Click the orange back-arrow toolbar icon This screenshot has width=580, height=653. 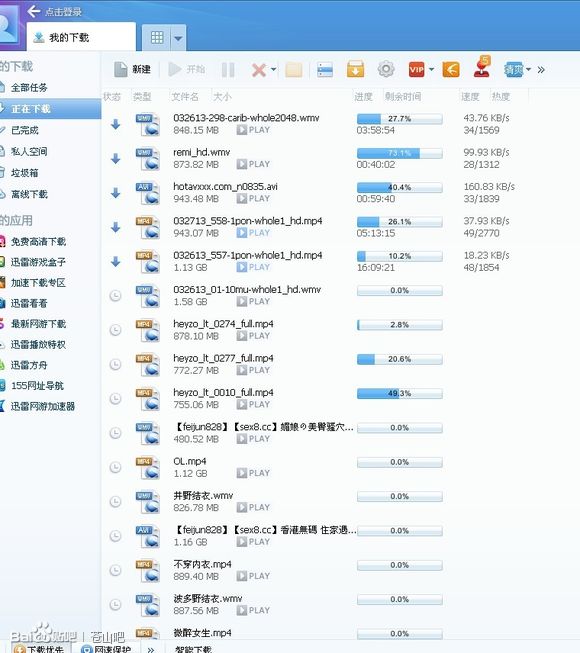(x=451, y=70)
